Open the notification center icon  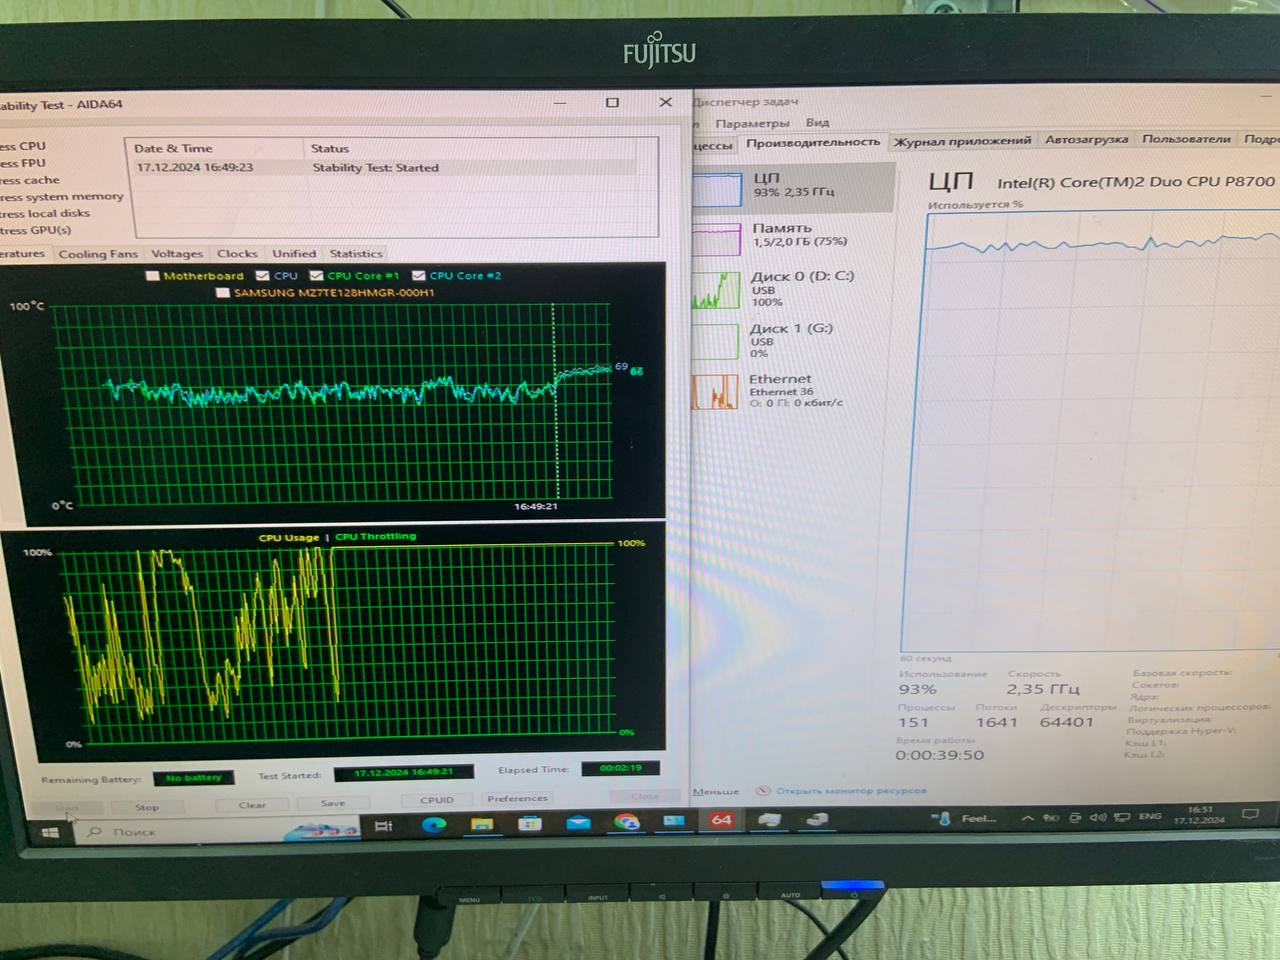(1250, 814)
